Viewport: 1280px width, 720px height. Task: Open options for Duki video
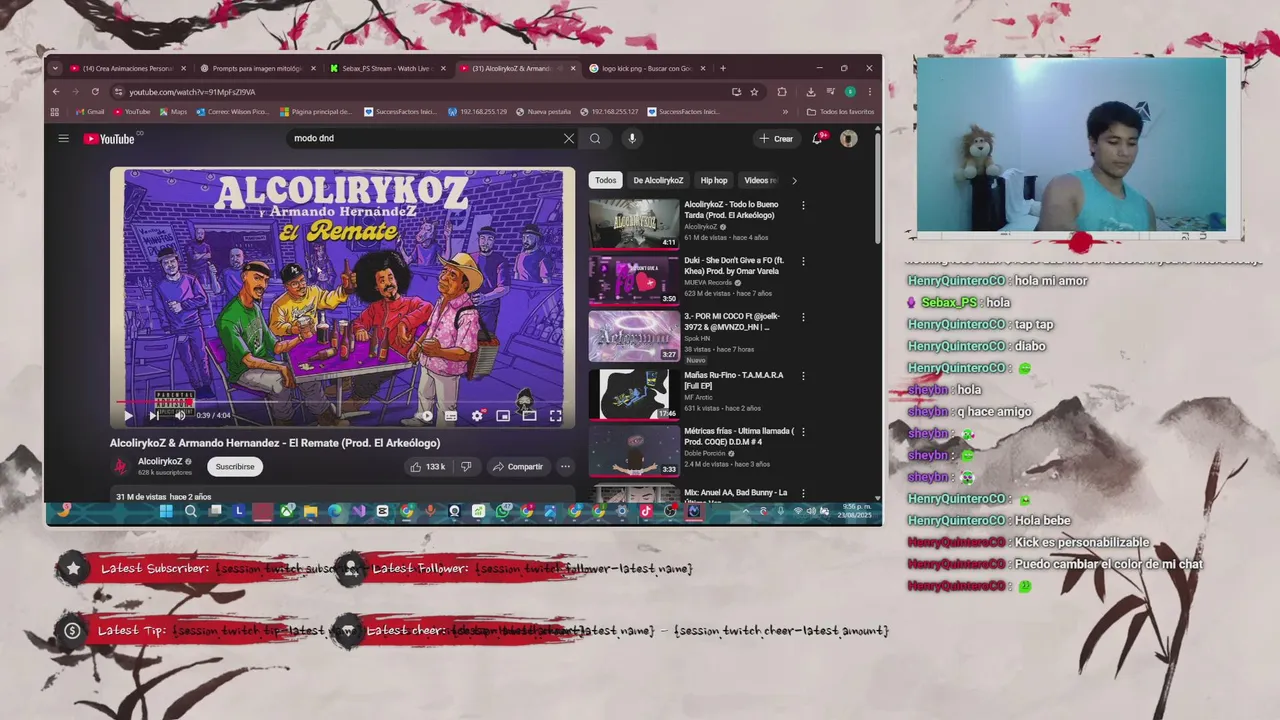pyautogui.click(x=802, y=262)
